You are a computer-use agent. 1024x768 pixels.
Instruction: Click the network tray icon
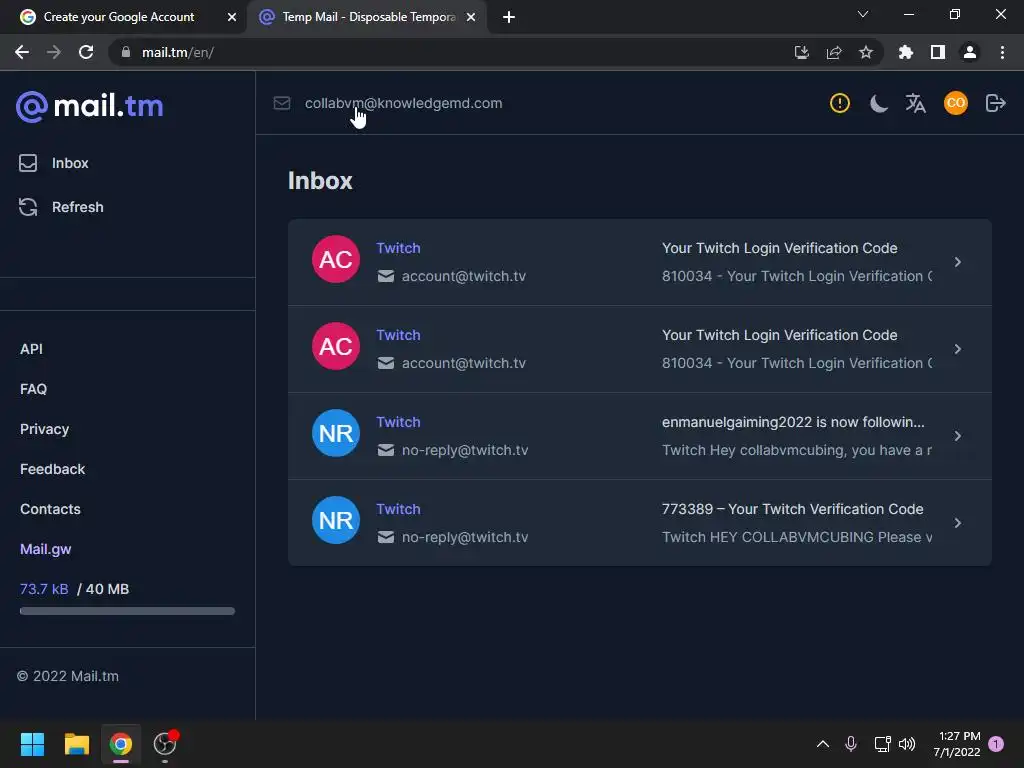(x=882, y=744)
